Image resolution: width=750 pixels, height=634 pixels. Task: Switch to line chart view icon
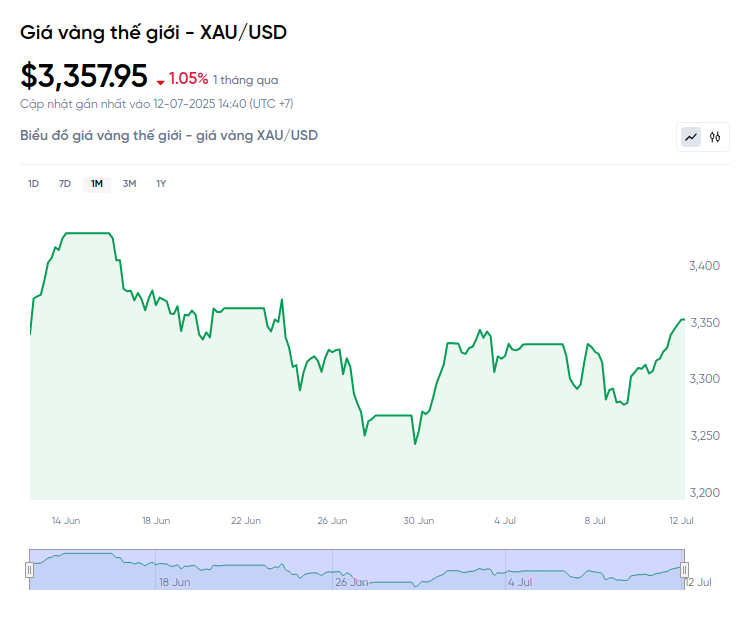pyautogui.click(x=691, y=137)
